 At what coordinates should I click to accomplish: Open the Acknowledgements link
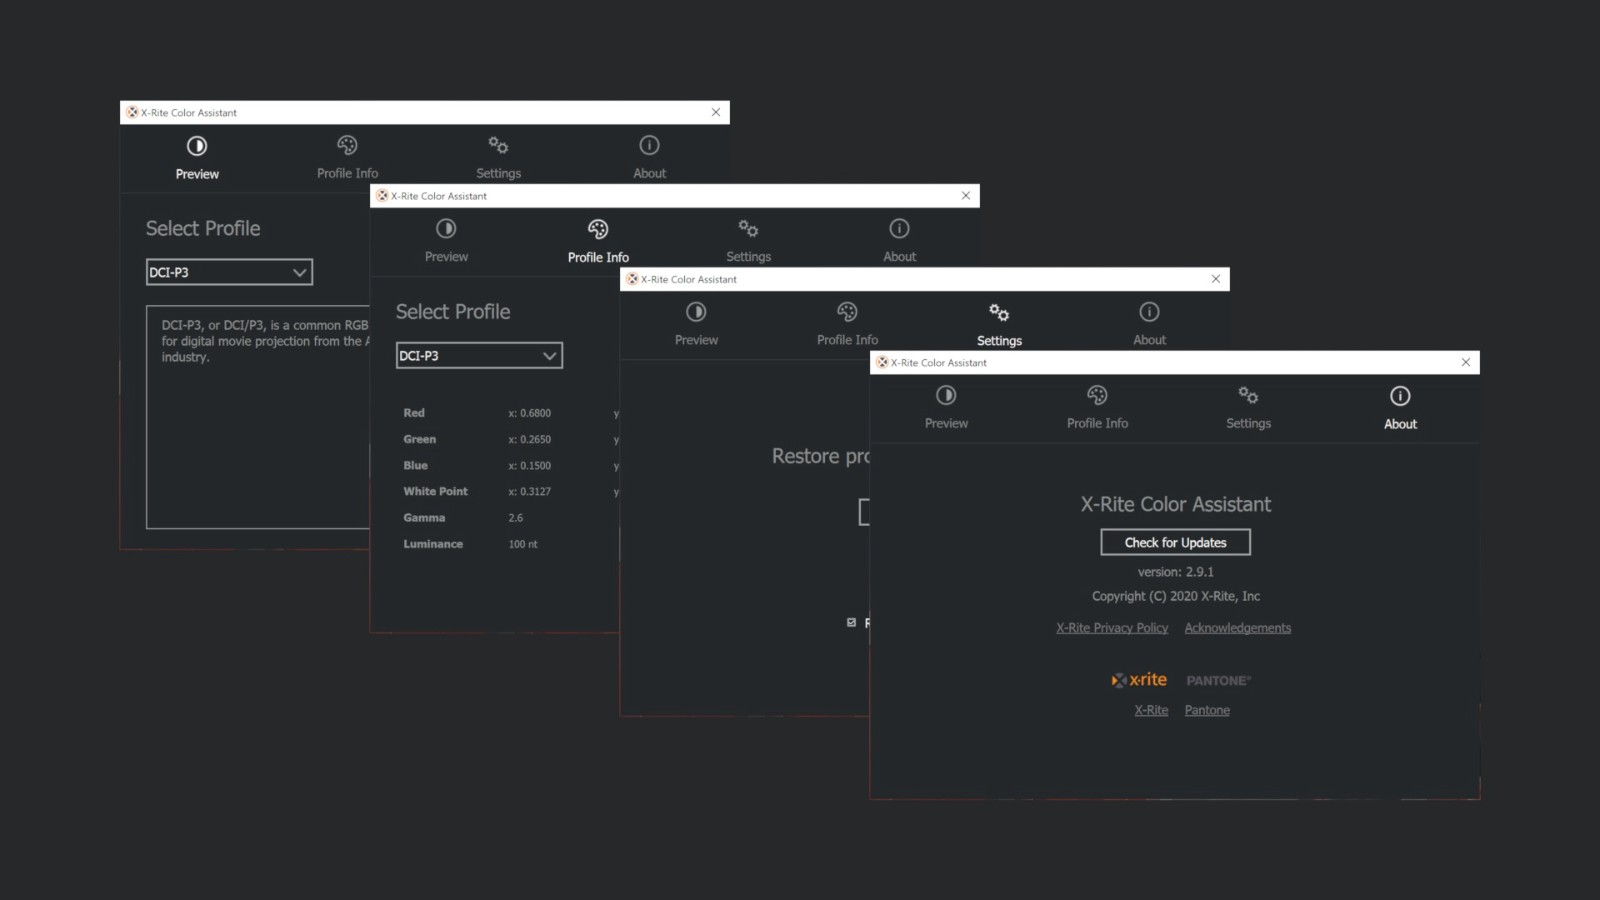tap(1238, 628)
